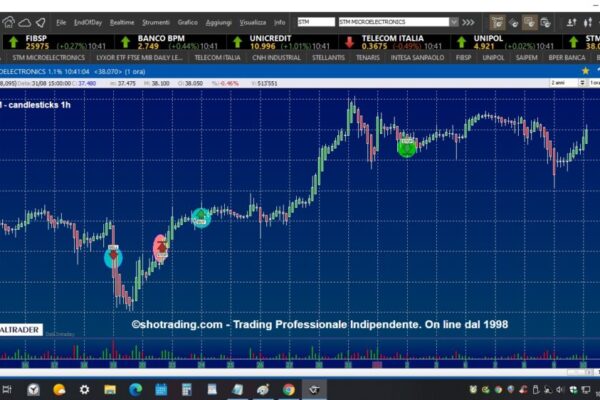Open File Explorer from the taskbar

coord(110,390)
